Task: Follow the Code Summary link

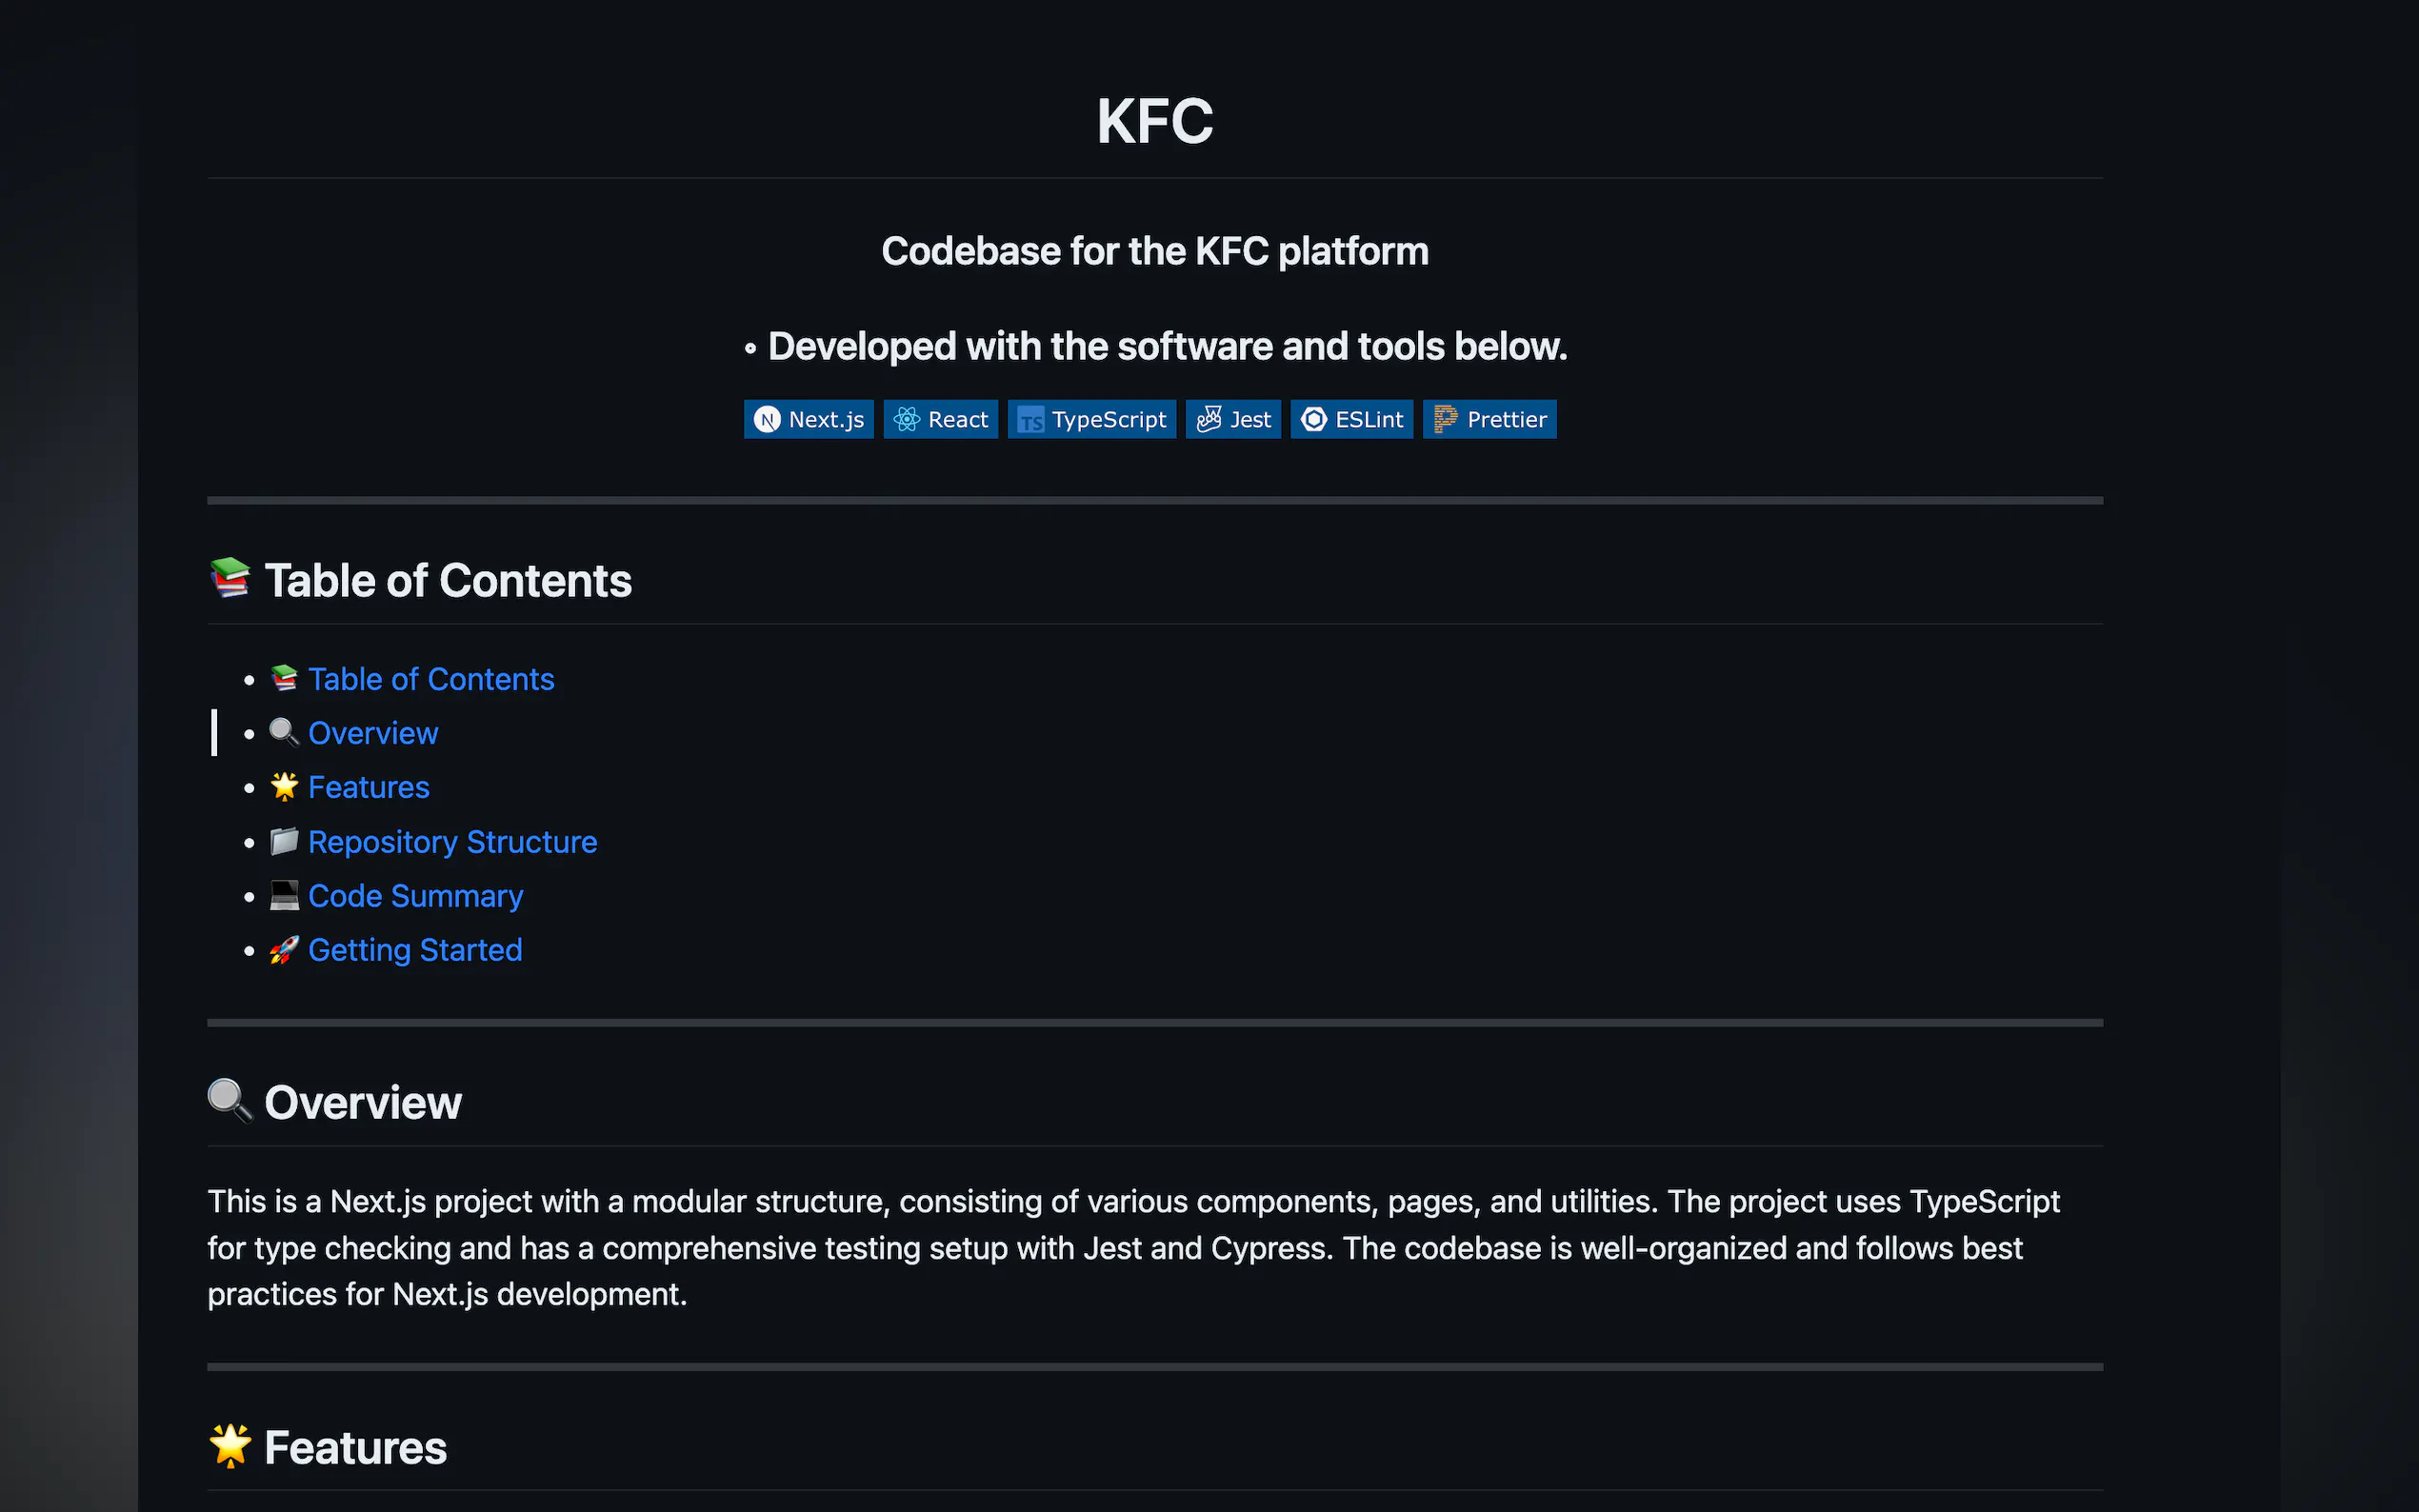Action: tap(415, 896)
